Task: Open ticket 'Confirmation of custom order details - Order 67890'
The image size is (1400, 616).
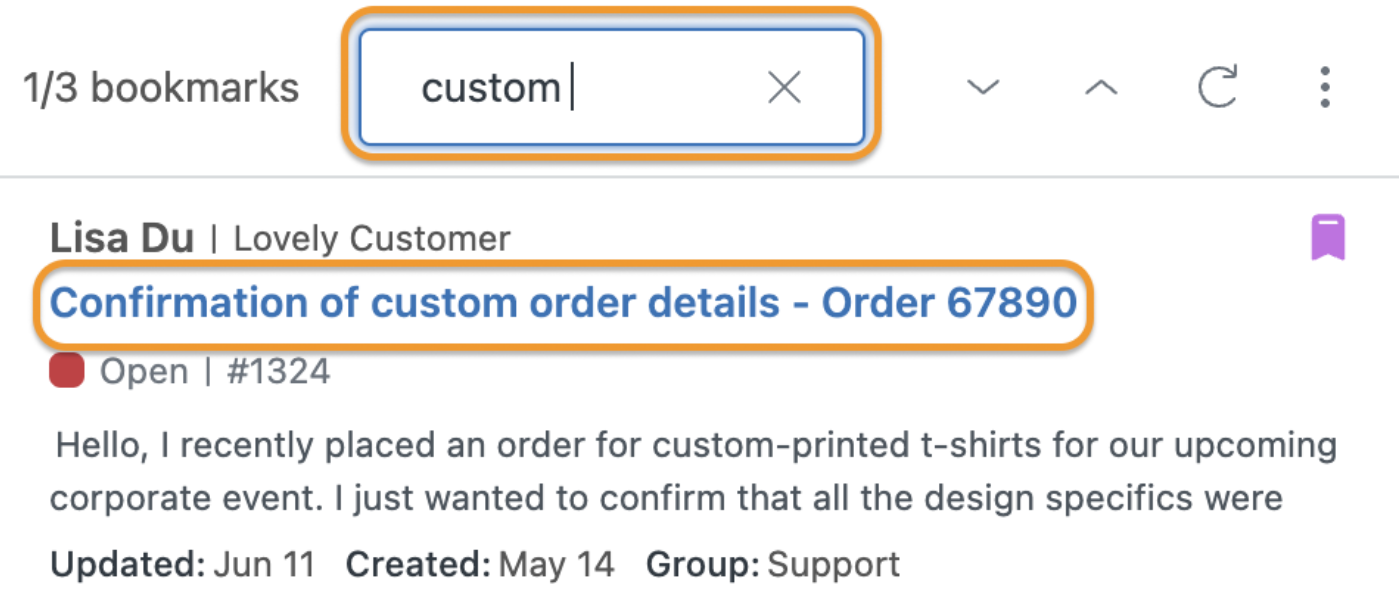Action: coord(564,302)
